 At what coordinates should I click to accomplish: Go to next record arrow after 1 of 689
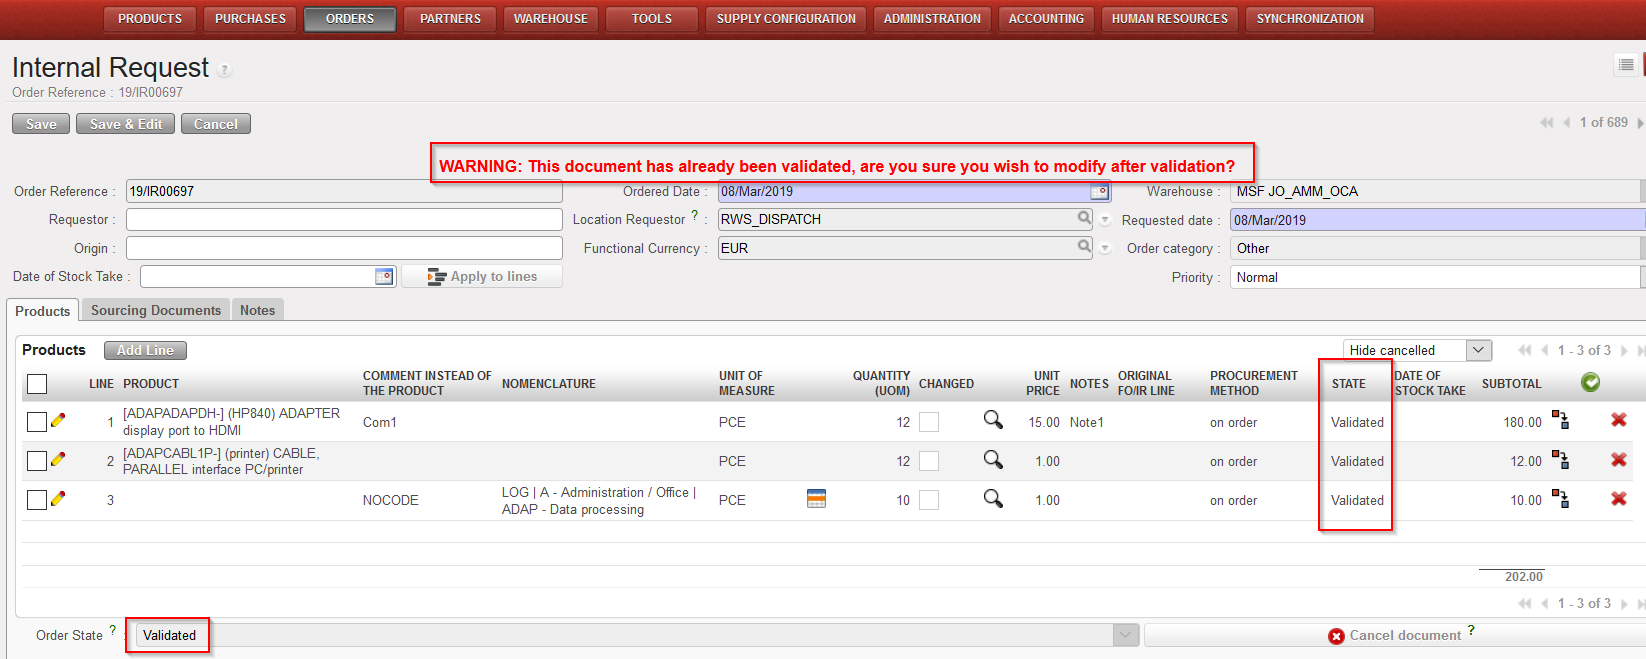(x=1640, y=123)
